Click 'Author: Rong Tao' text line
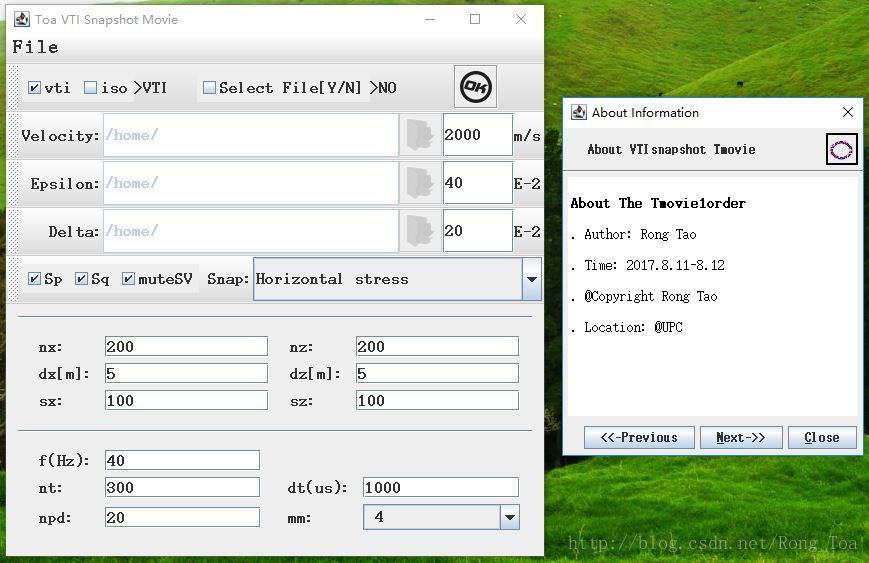 [x=640, y=234]
